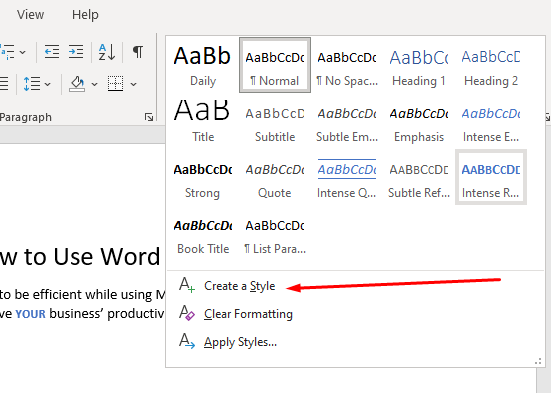
Task: Click the Borders icon
Action: coord(115,84)
